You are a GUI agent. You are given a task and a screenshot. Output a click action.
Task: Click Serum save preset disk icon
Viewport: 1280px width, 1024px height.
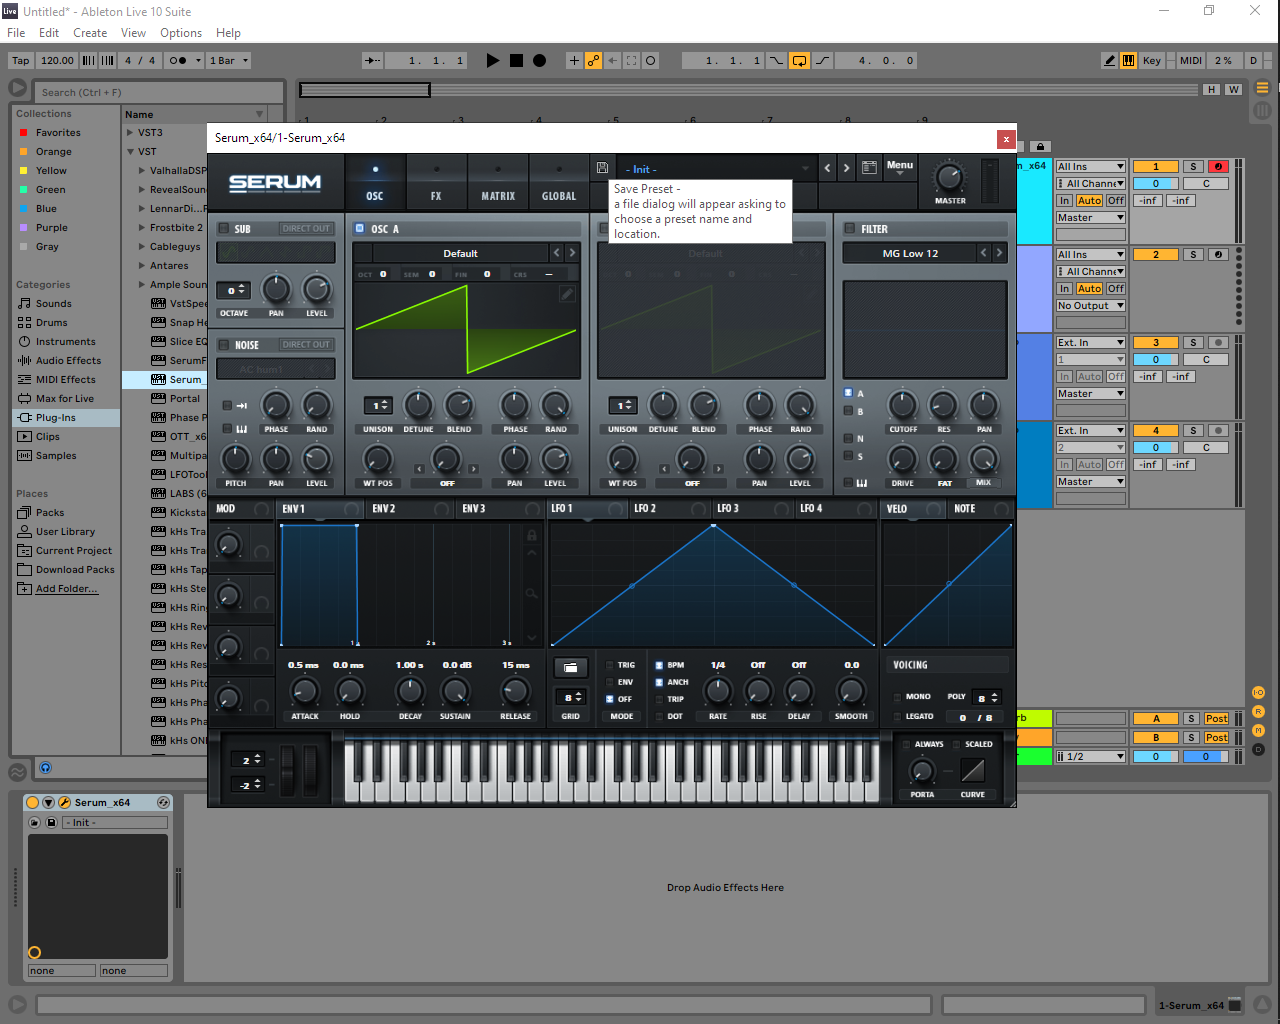[602, 168]
